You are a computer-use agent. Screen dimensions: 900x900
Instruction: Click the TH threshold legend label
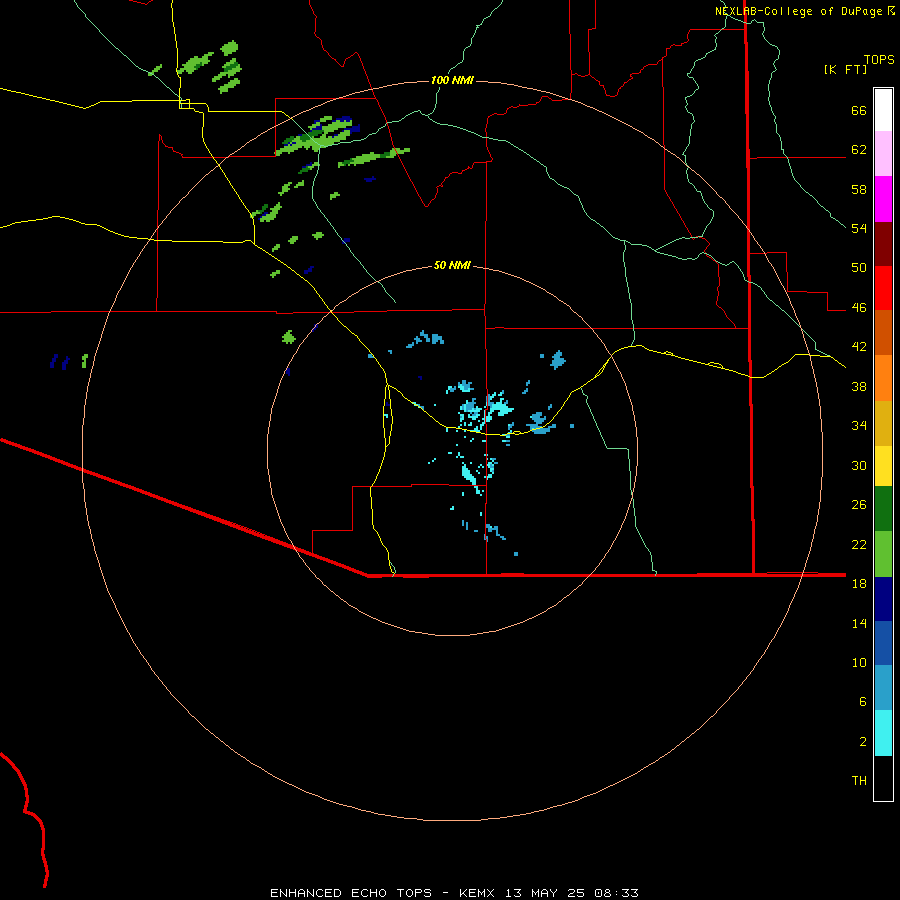point(859,781)
